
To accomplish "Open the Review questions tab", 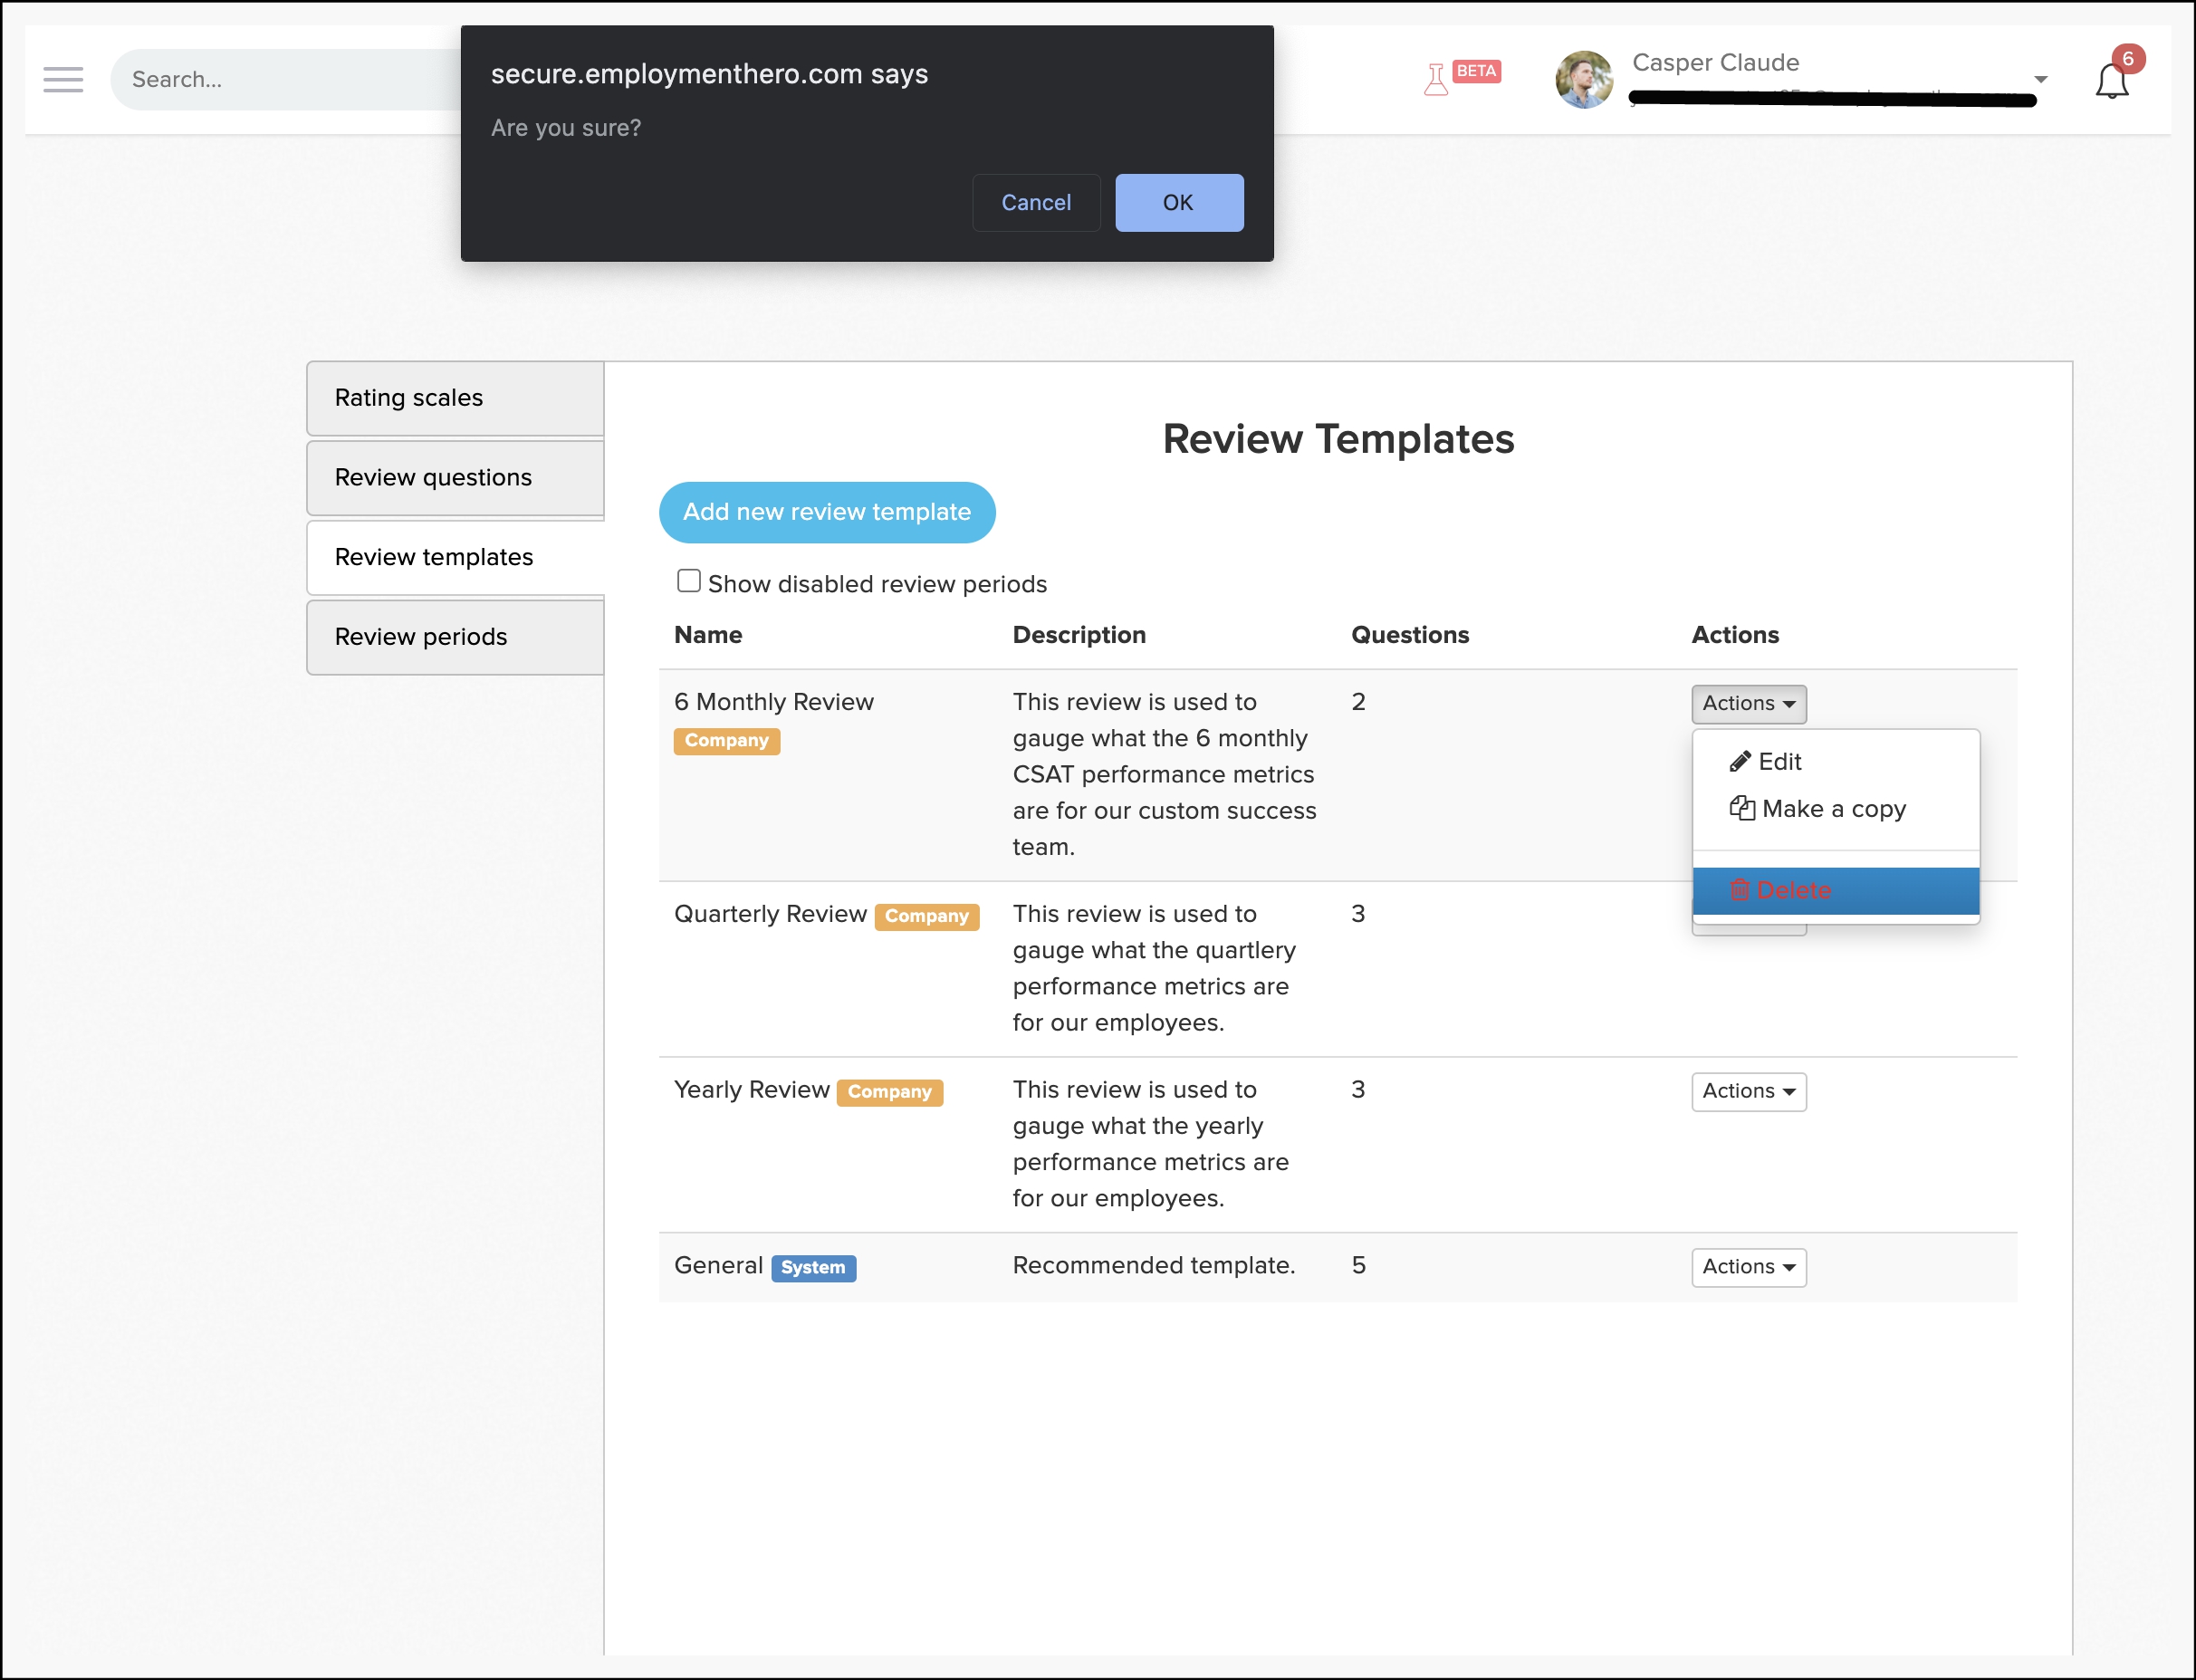I will coord(455,478).
